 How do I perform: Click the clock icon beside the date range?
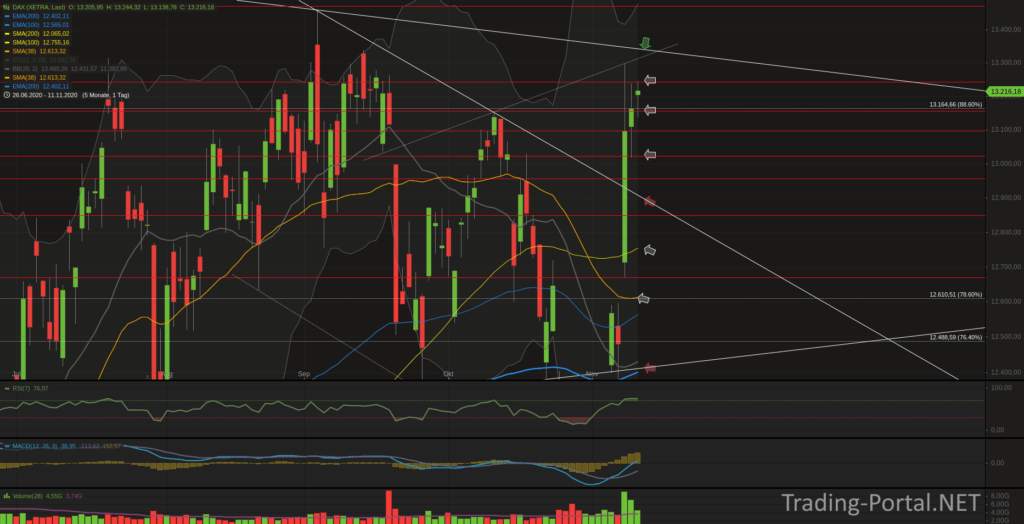coord(7,95)
